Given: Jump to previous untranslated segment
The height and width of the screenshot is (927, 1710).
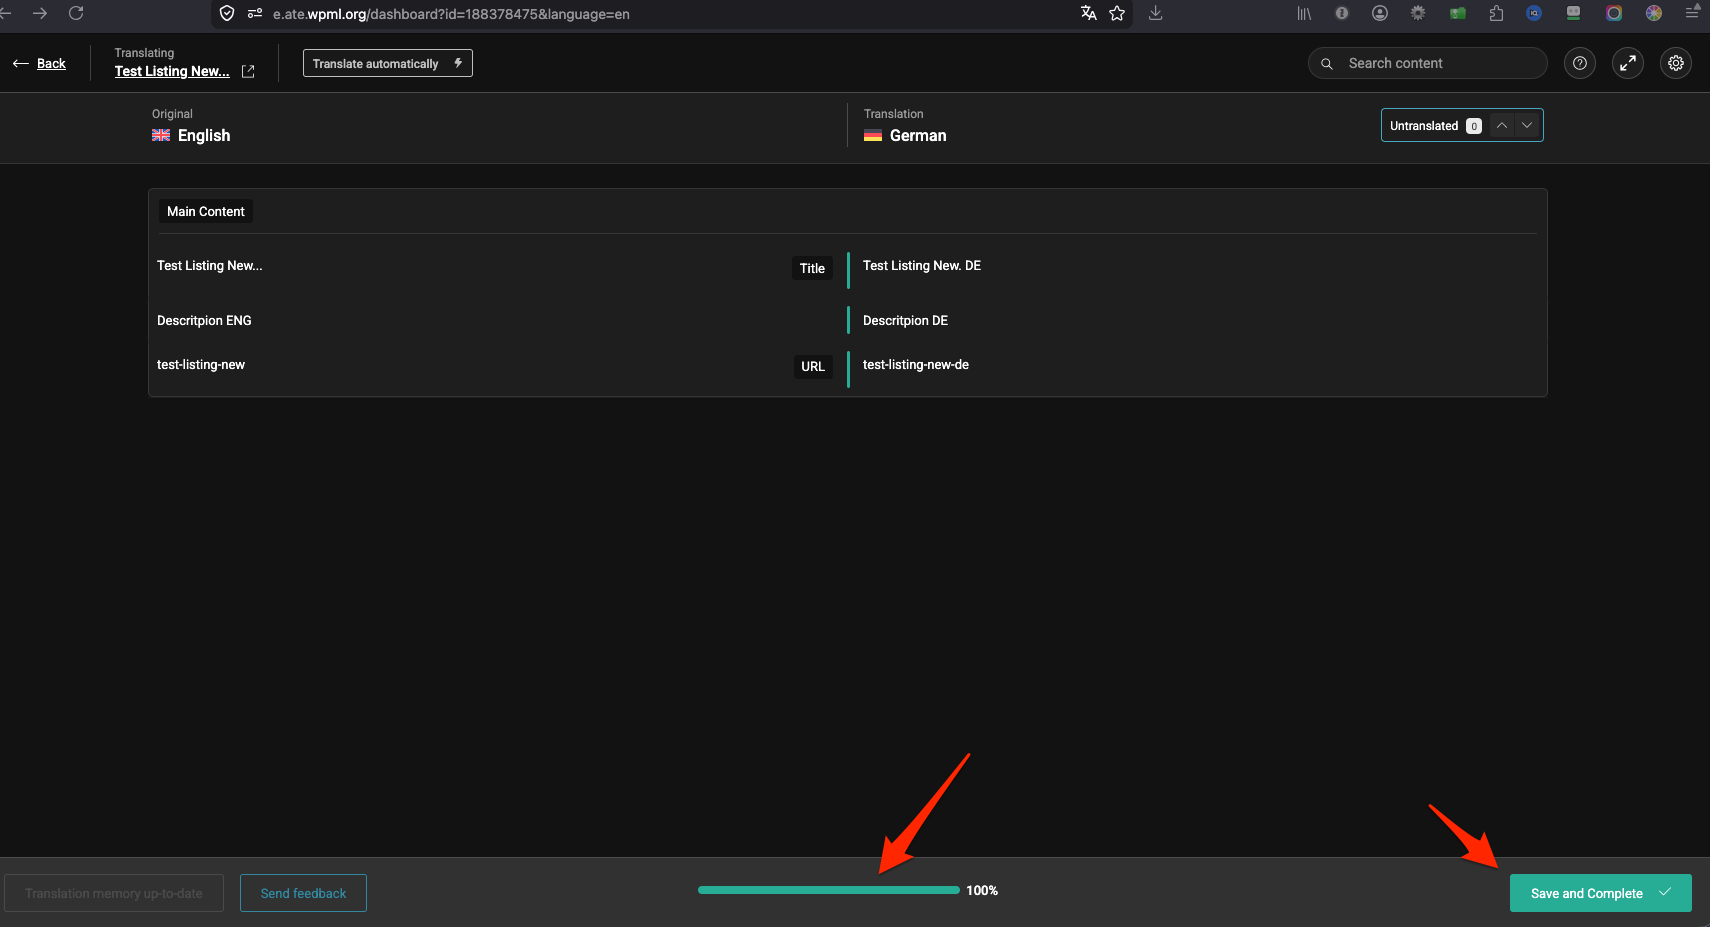Looking at the screenshot, I should point(1501,125).
